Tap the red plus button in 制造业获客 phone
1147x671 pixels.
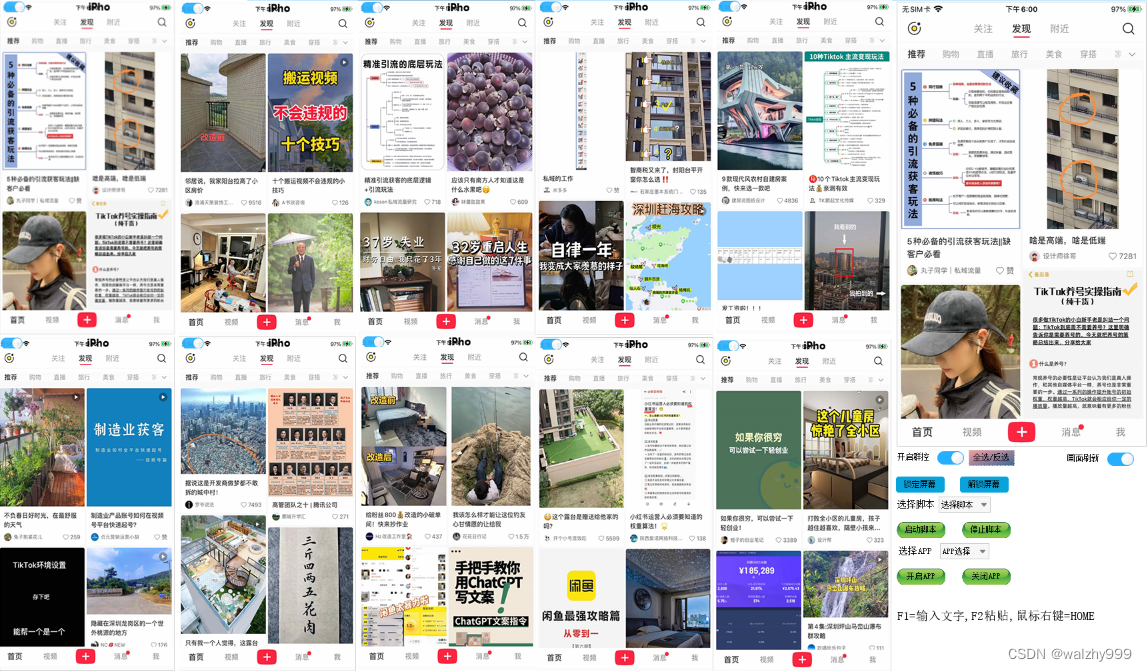click(86, 656)
